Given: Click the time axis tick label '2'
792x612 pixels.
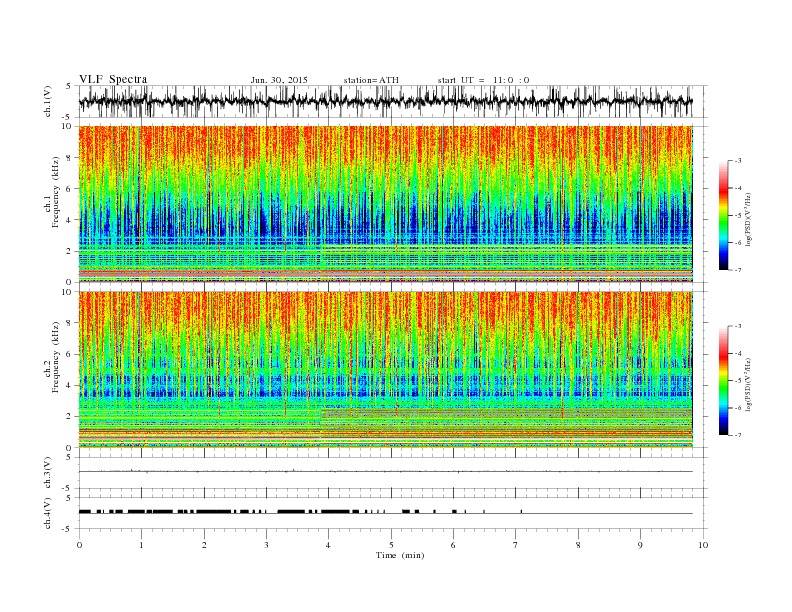Looking at the screenshot, I should click(x=204, y=545).
